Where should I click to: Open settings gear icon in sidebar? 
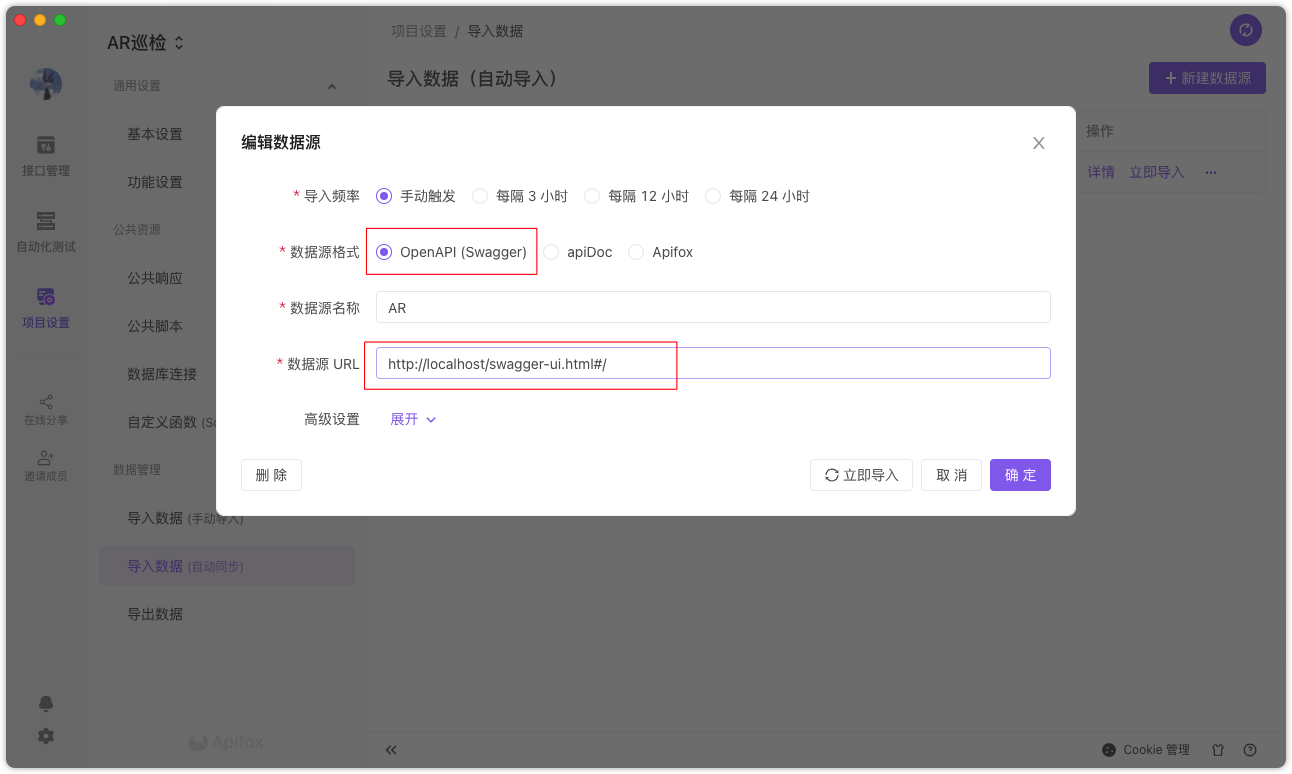[46, 736]
